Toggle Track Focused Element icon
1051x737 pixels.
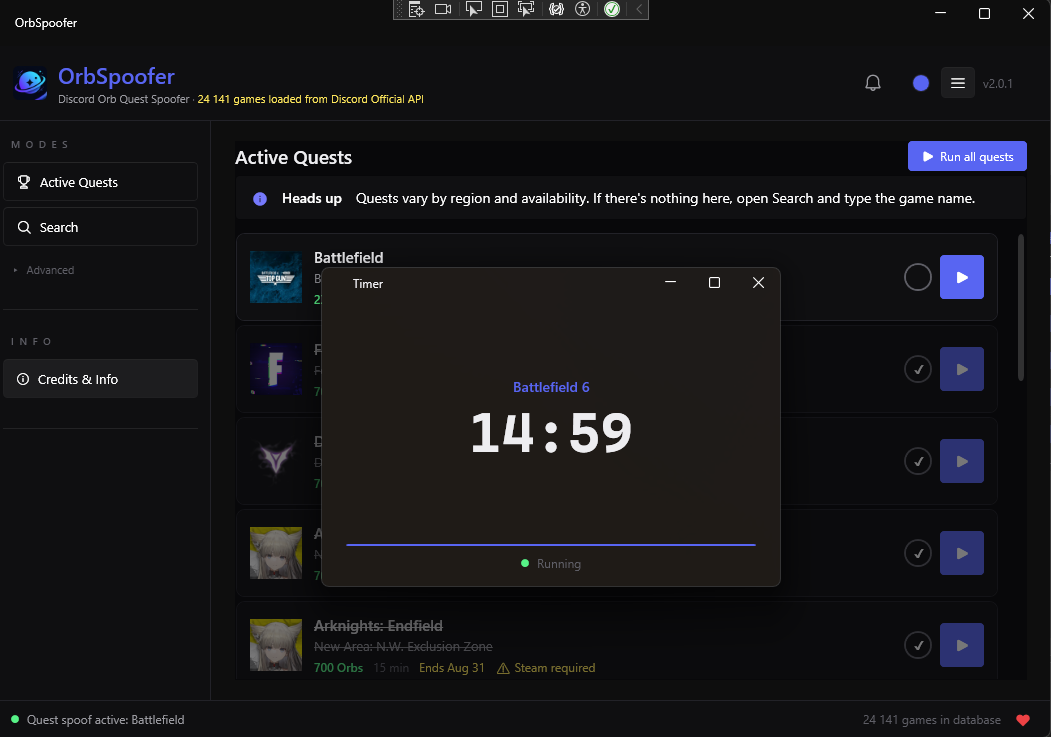pyautogui.click(x=526, y=9)
